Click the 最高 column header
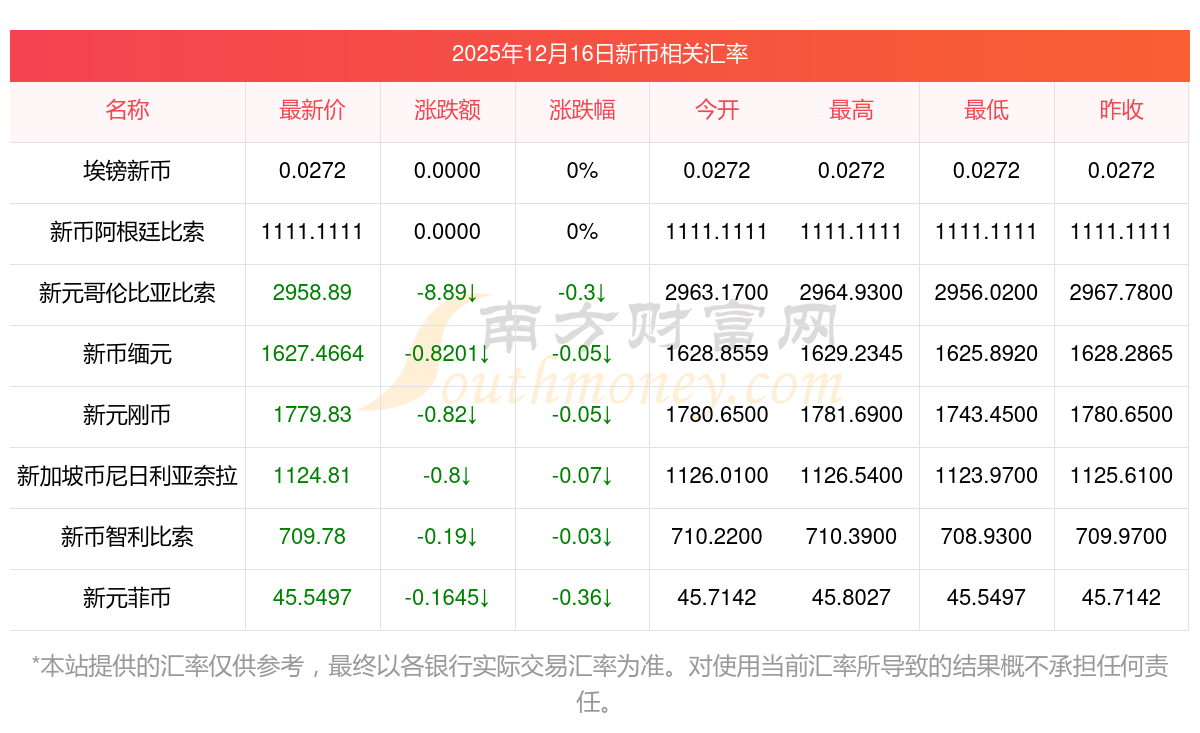This screenshot has height=733, width=1200. point(851,110)
